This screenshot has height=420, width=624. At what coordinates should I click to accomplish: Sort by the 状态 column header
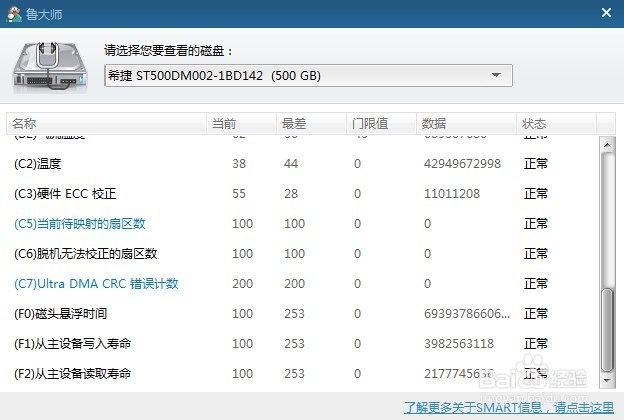556,123
